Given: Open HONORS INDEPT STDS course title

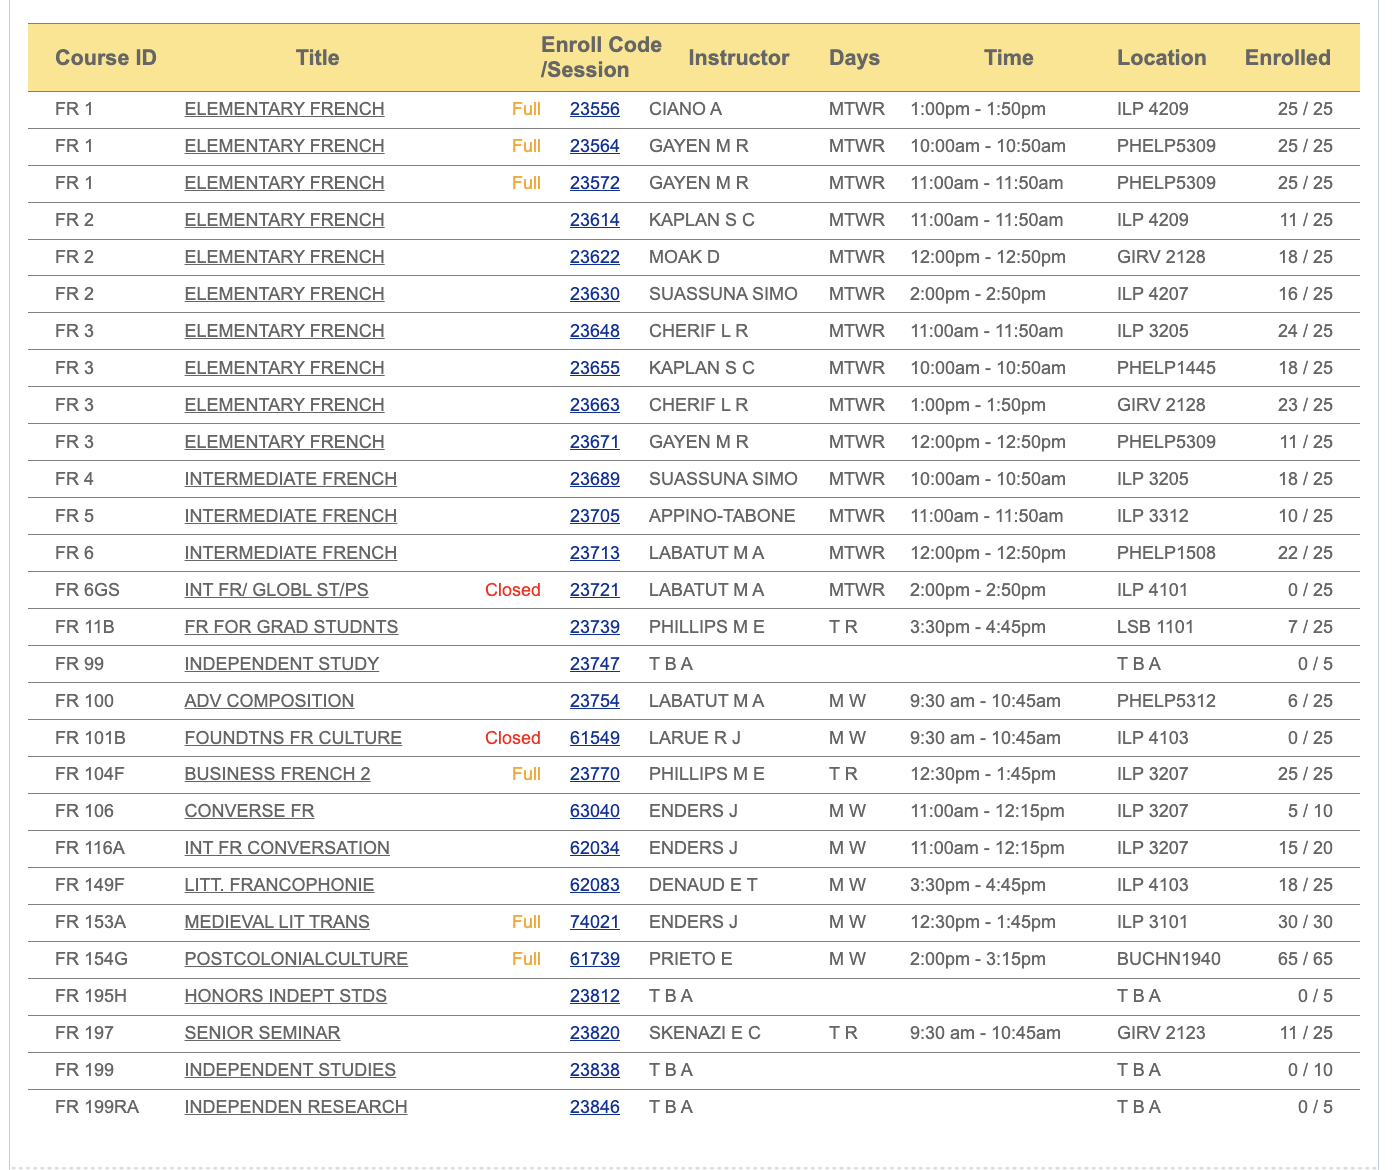Looking at the screenshot, I should click(285, 996).
